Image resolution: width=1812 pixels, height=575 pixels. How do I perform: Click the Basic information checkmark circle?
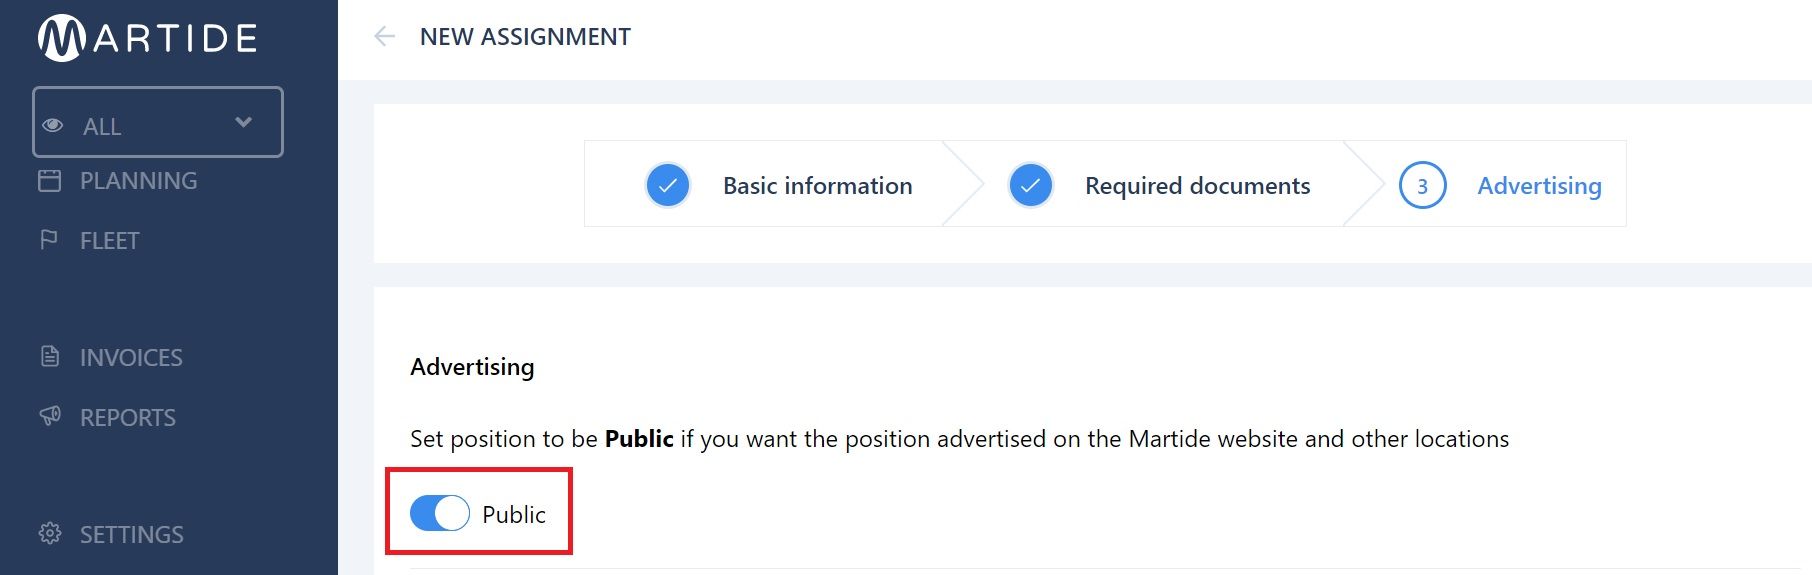pyautogui.click(x=668, y=185)
